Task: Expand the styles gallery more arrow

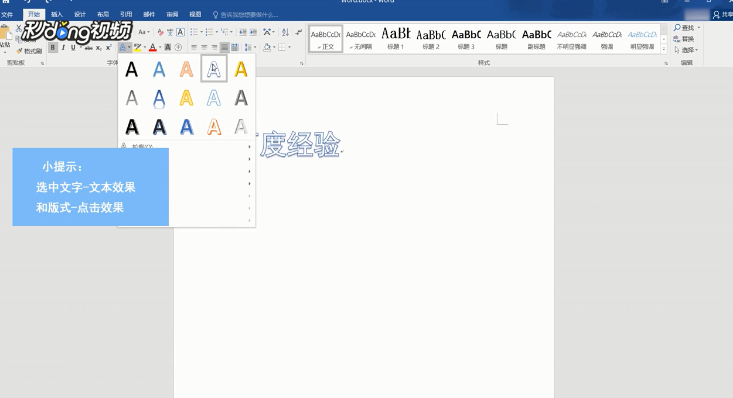Action: [664, 49]
